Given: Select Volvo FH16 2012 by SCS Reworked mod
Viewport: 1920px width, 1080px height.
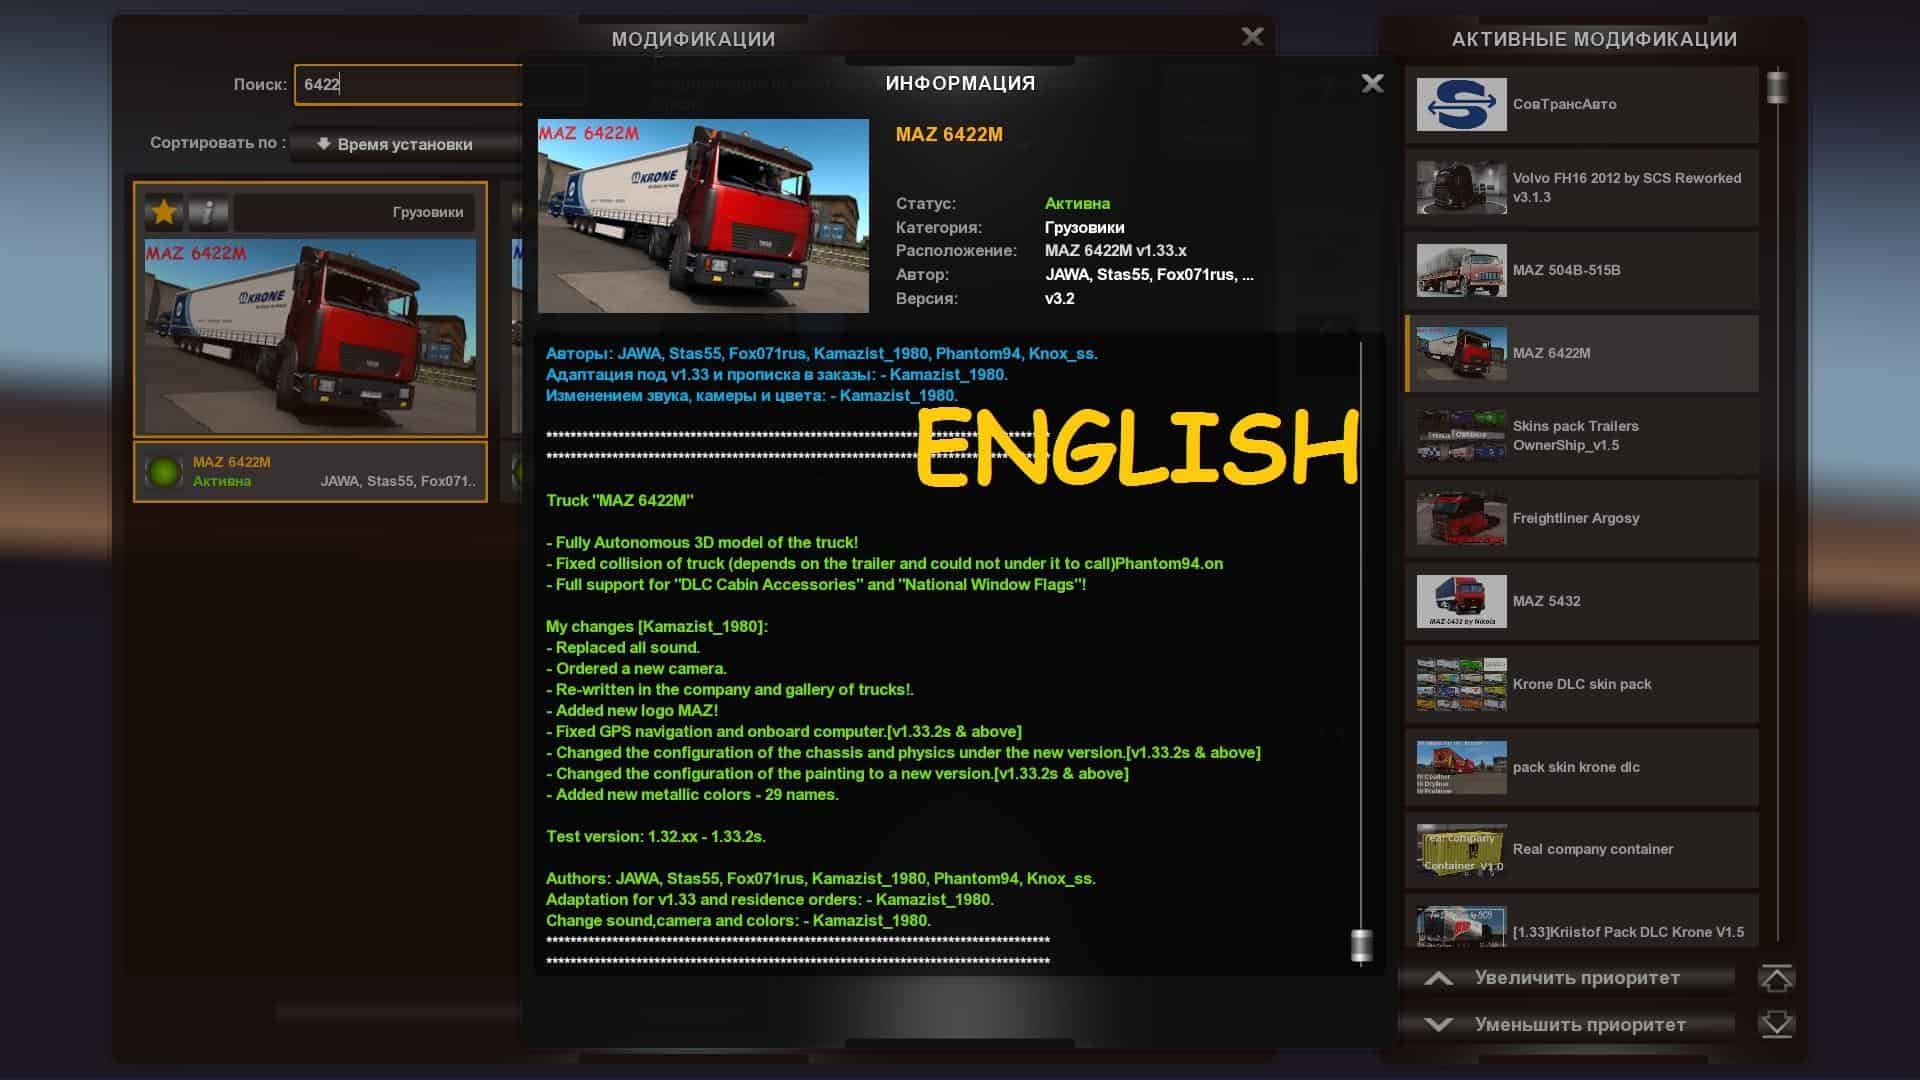Looking at the screenshot, I should pyautogui.click(x=1581, y=187).
